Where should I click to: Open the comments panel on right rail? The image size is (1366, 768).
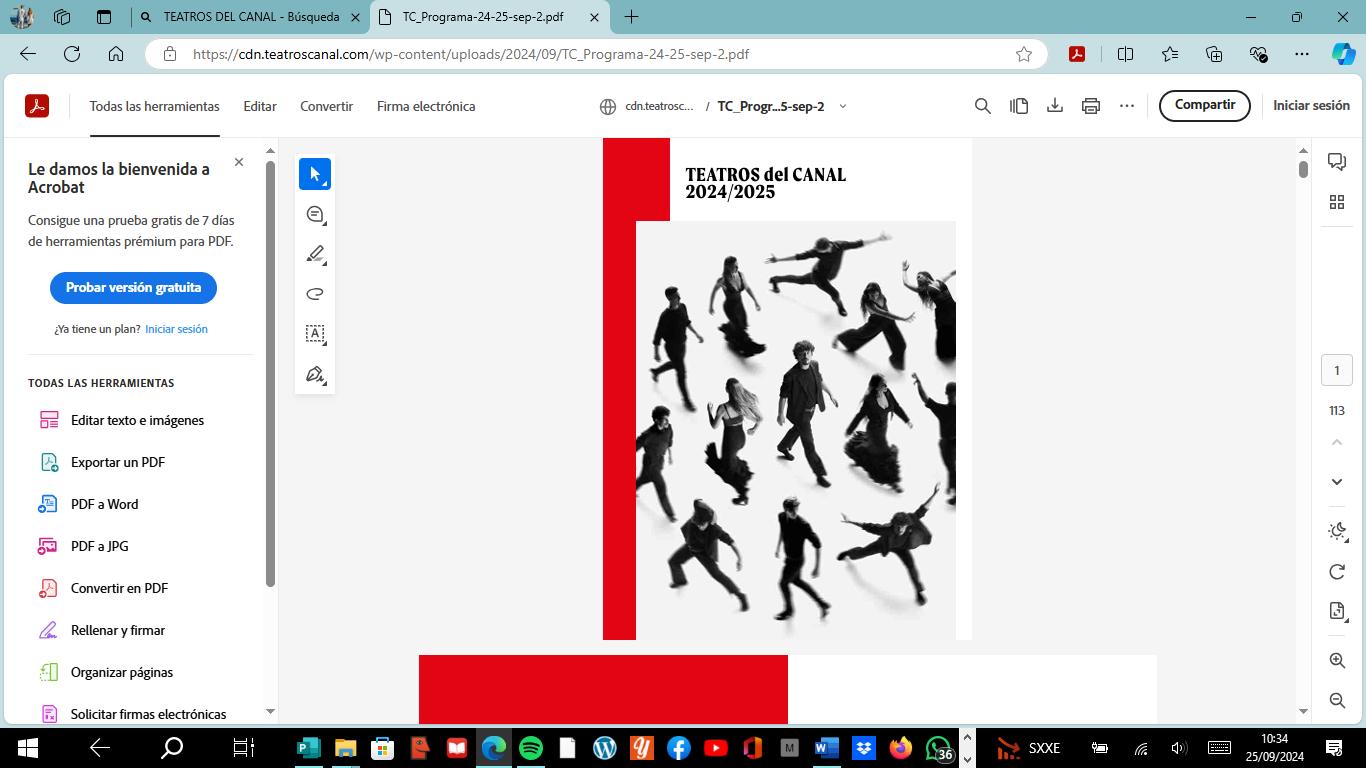tap(1337, 162)
